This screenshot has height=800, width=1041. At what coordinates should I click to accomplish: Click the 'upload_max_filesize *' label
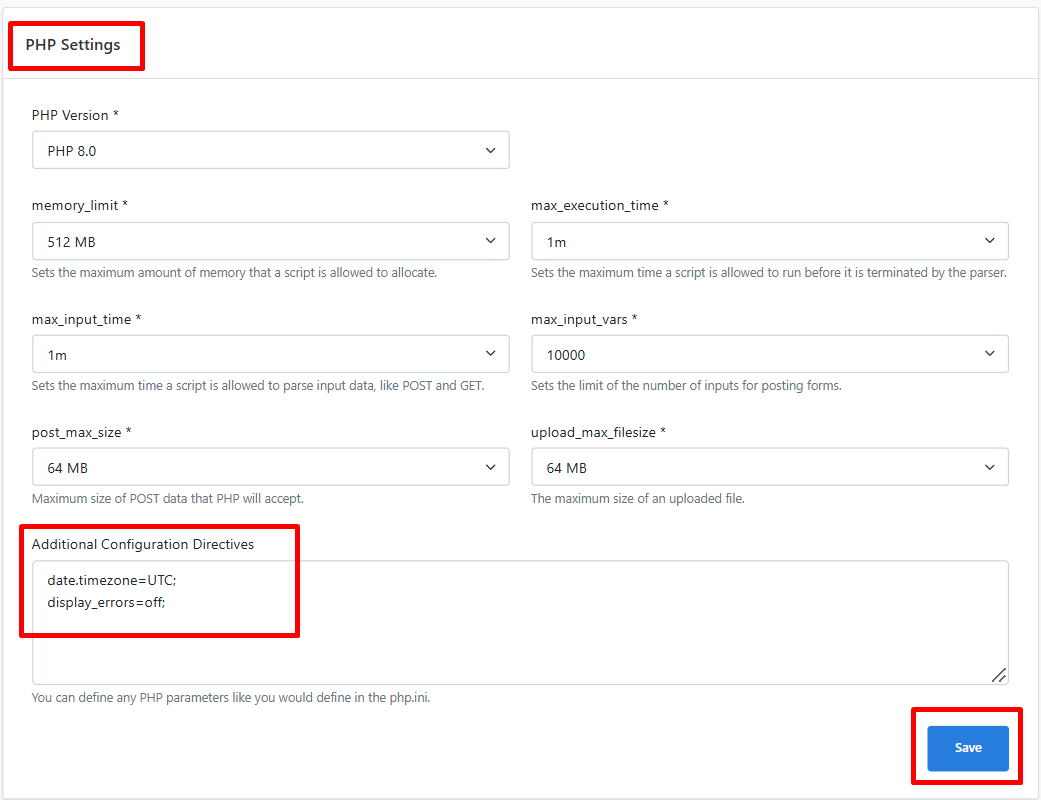(598, 432)
